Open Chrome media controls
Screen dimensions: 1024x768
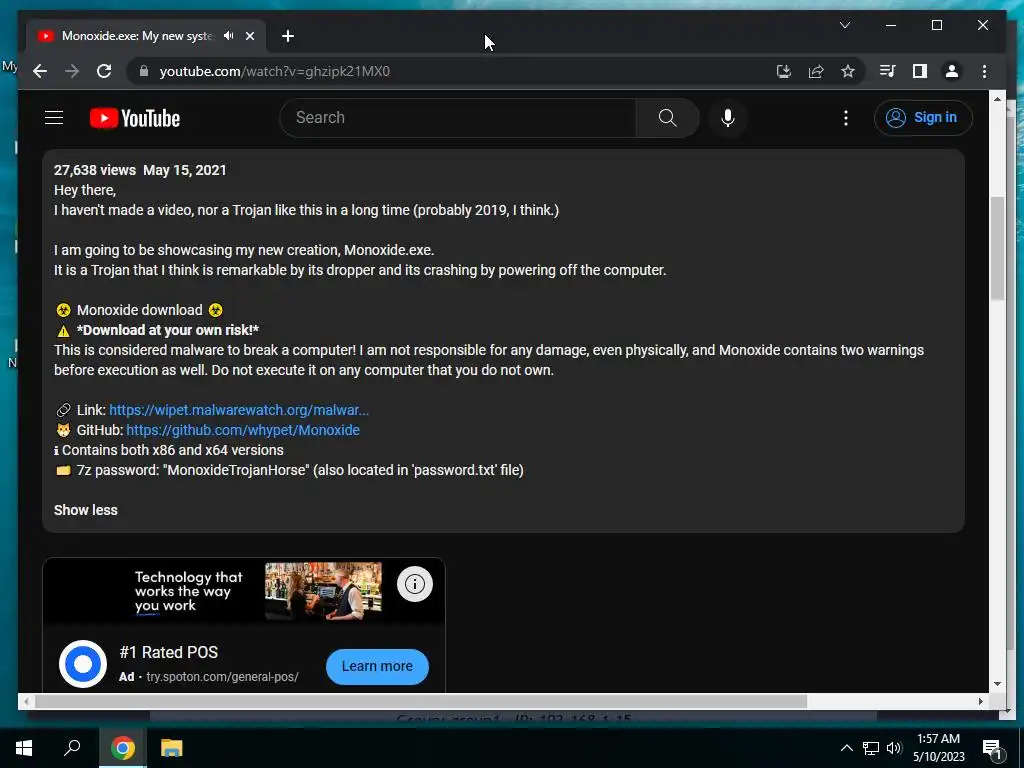point(888,71)
